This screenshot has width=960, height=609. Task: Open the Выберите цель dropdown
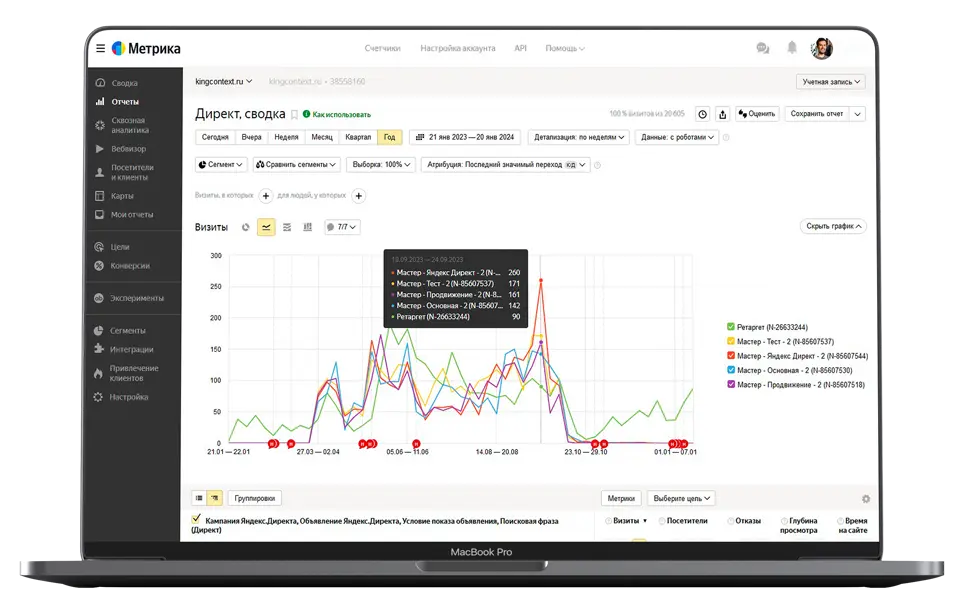pyautogui.click(x=685, y=498)
